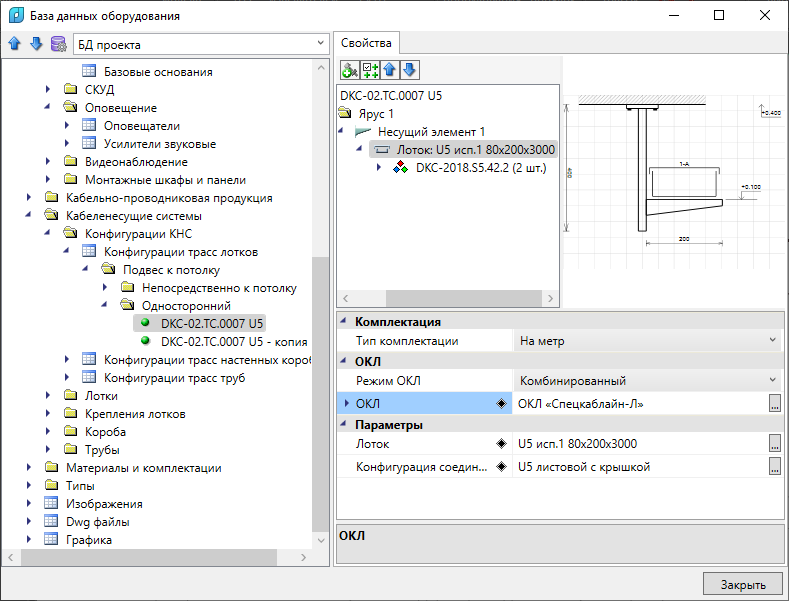Select Усилители звуковые tree item
Viewport: 789px width, 601px height.
(160, 143)
